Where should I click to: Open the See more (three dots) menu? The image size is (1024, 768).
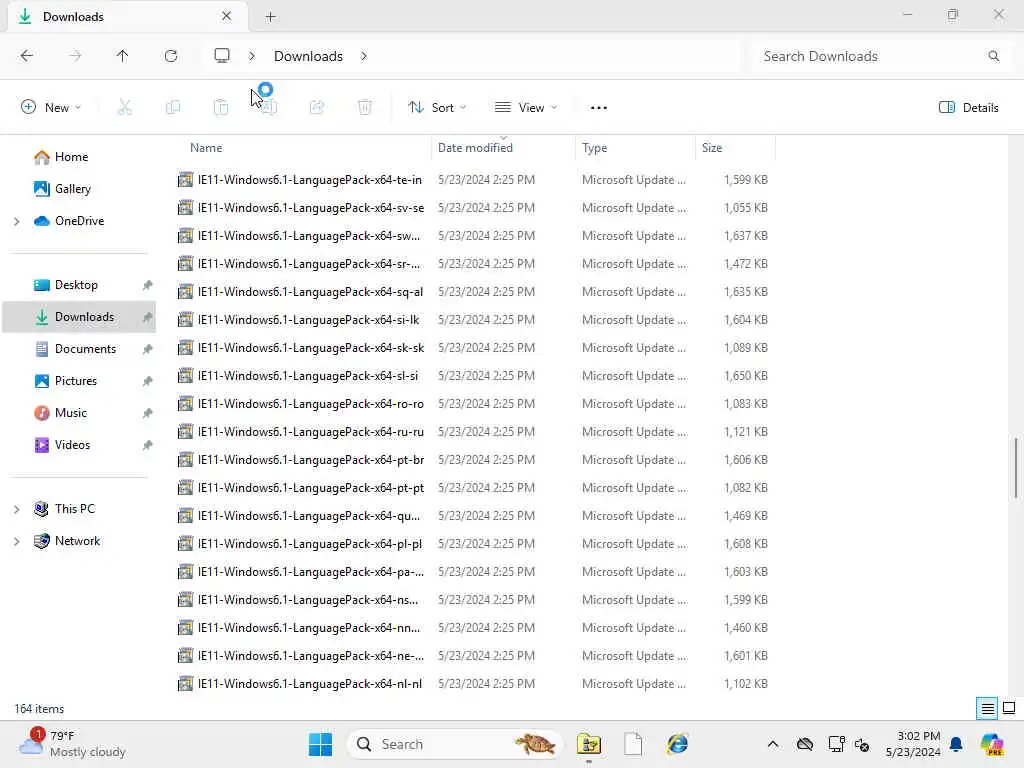pos(598,108)
